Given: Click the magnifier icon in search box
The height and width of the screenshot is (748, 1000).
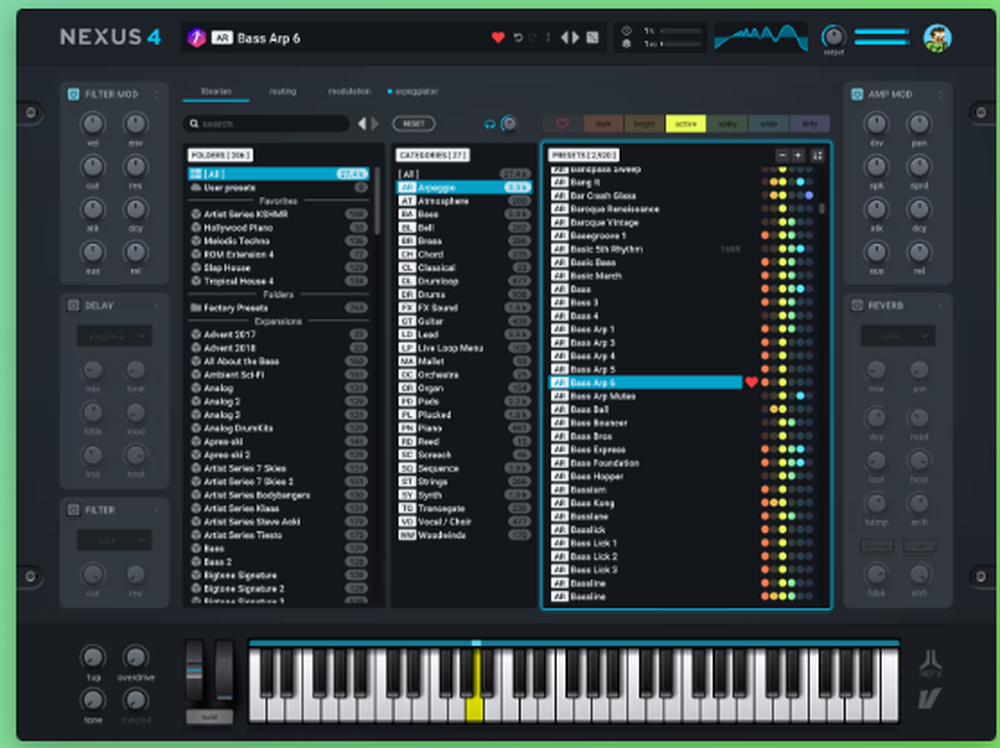Looking at the screenshot, I should [194, 124].
